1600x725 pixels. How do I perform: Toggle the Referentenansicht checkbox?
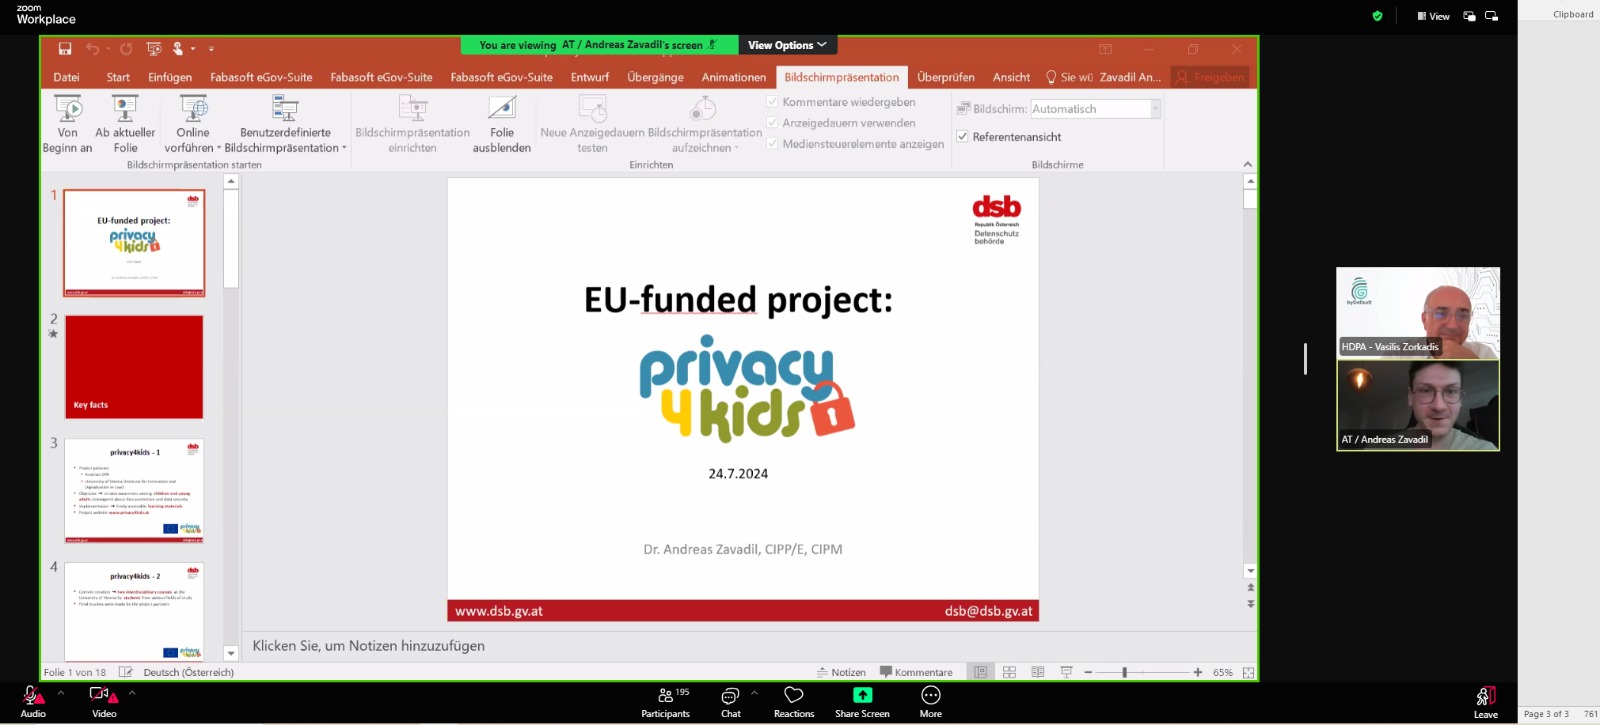962,137
